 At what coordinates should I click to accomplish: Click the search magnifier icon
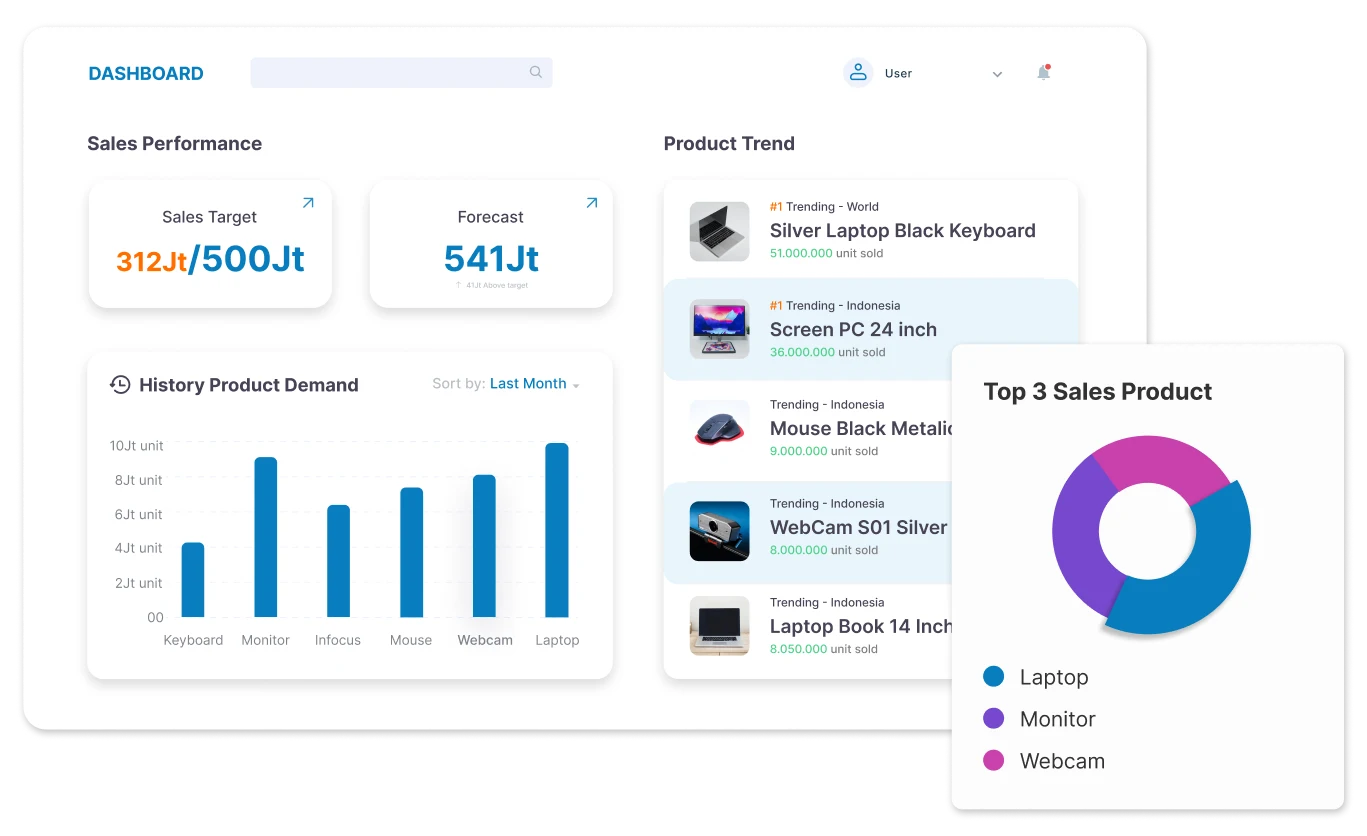pyautogui.click(x=536, y=72)
